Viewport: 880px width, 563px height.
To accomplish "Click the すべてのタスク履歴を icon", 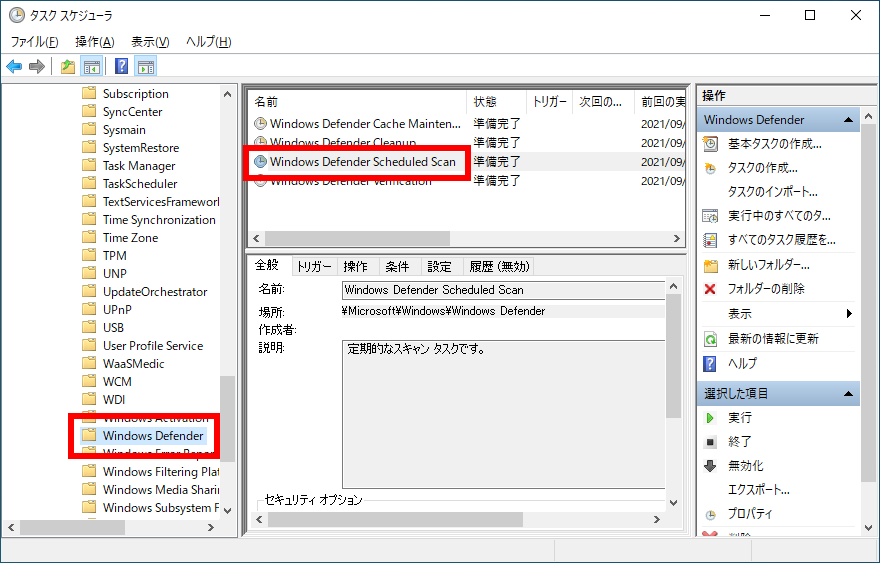I will click(x=711, y=240).
